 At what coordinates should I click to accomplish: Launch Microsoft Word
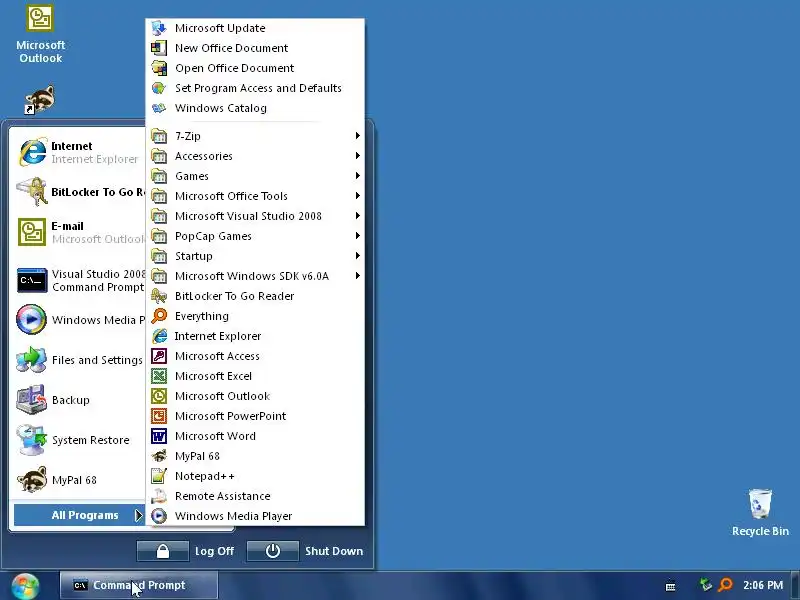tap(255, 436)
